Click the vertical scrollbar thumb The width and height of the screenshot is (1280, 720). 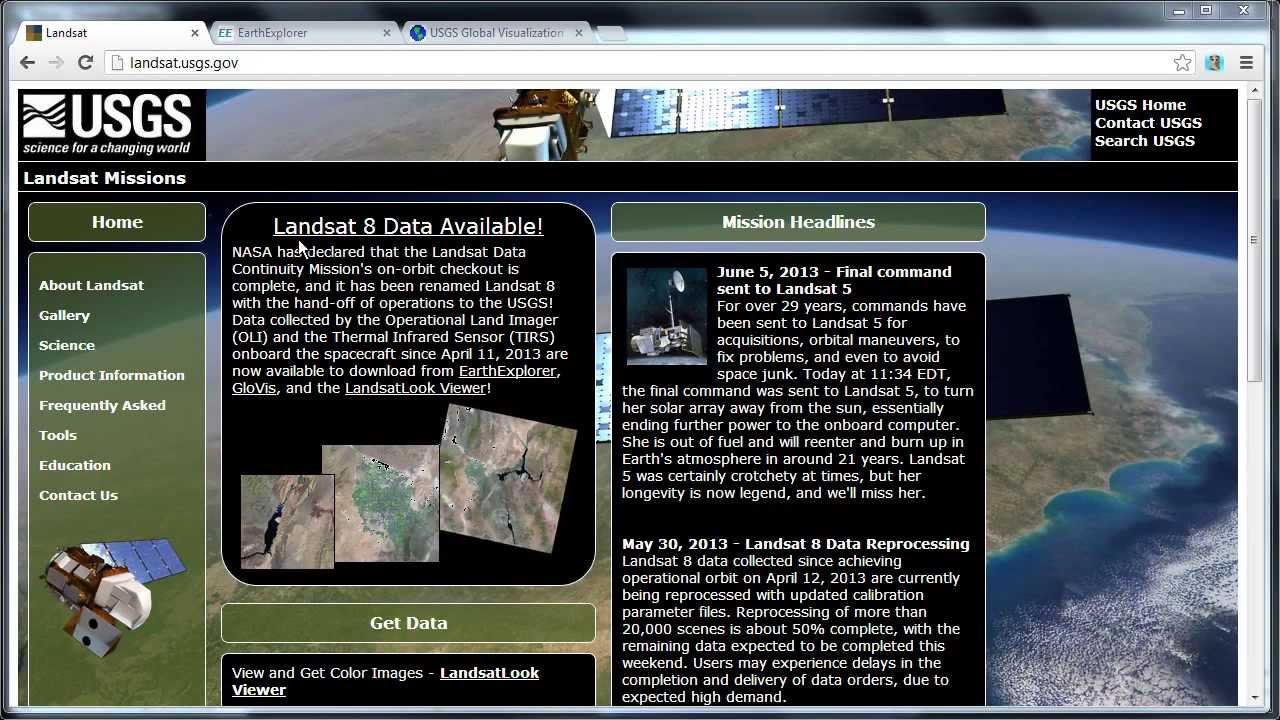click(x=1254, y=240)
